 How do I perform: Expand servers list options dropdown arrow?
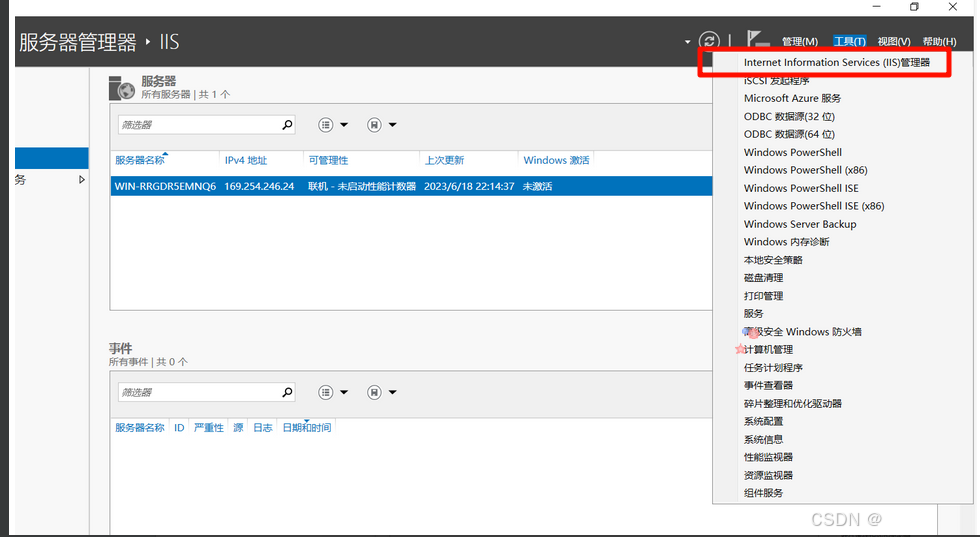(x=344, y=124)
